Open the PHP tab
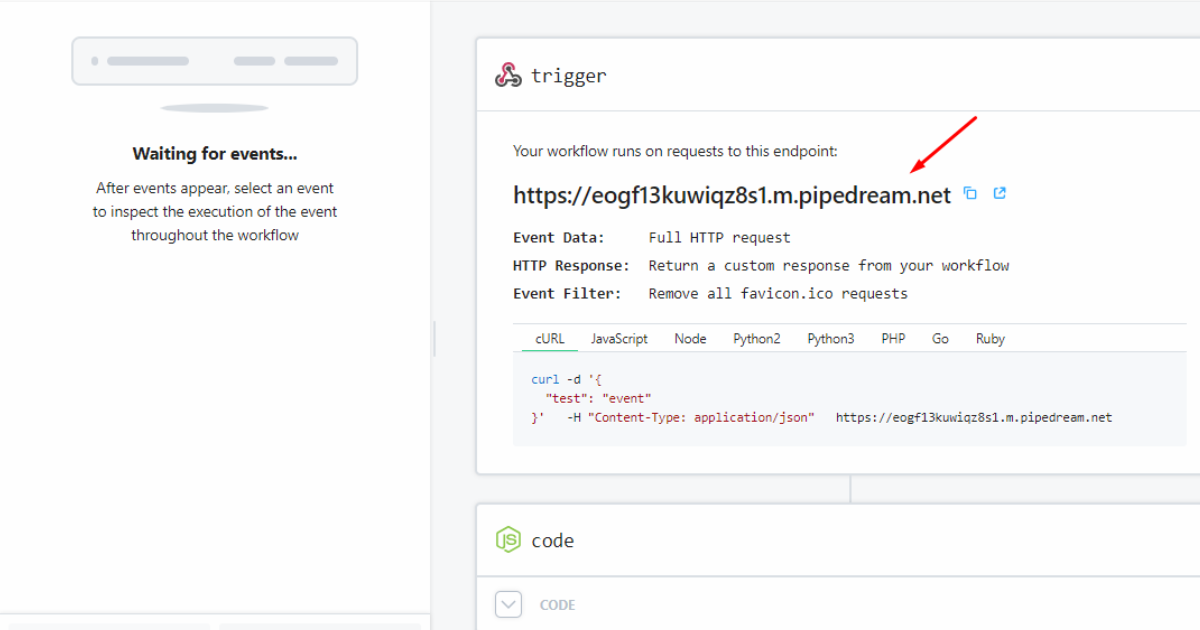Screen dimensions: 1200x630 pos(893,339)
